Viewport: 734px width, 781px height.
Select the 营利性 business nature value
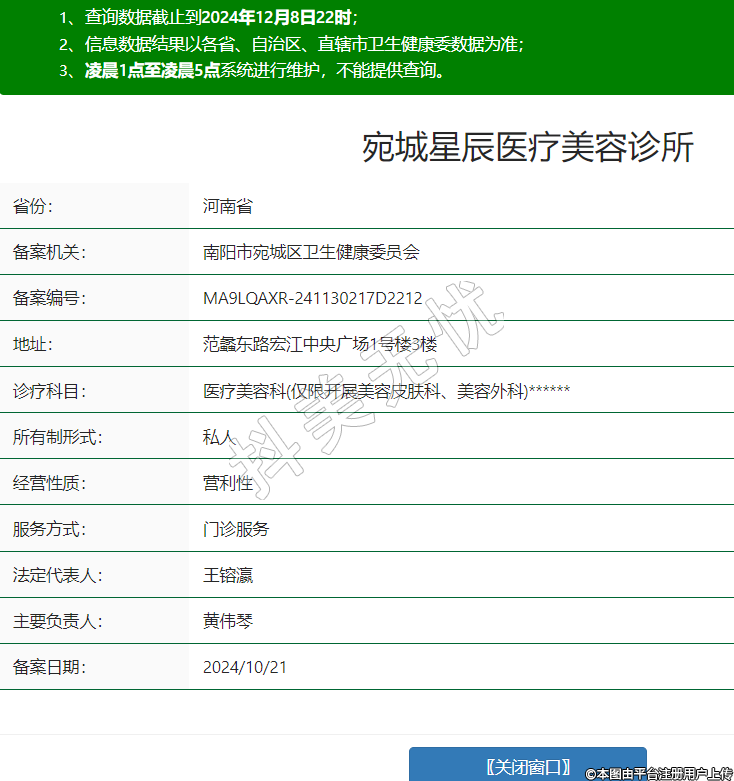(x=227, y=483)
